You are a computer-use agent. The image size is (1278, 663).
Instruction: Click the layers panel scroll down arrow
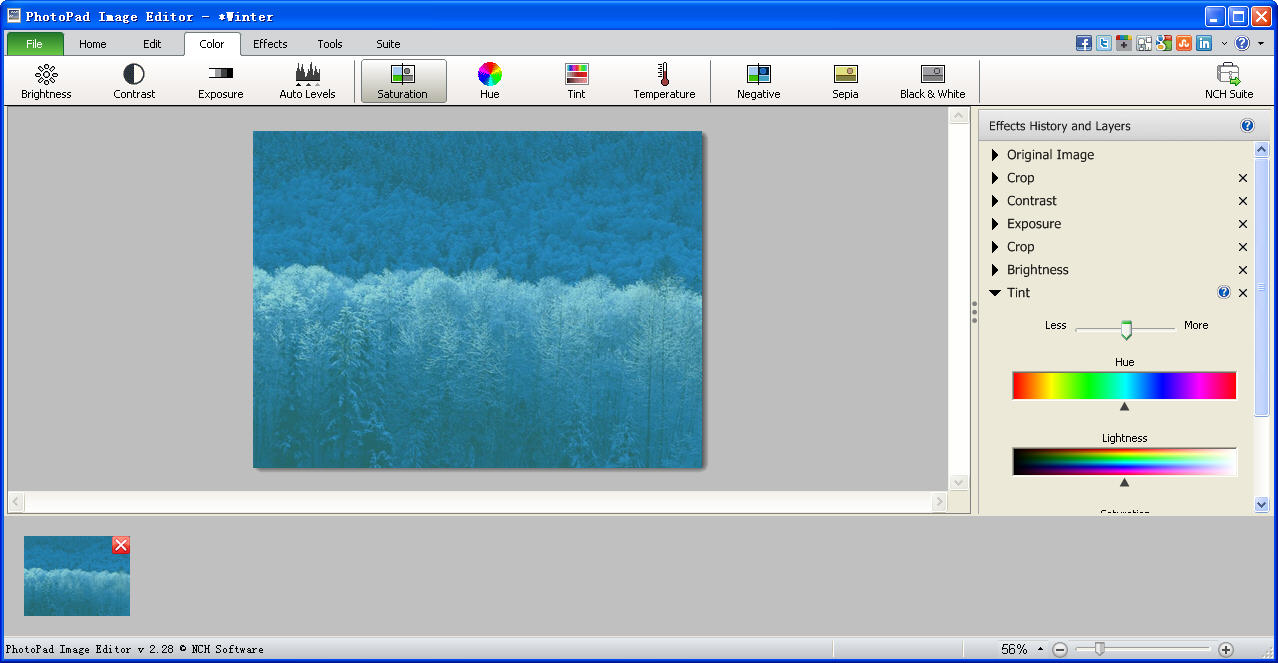(x=1262, y=505)
